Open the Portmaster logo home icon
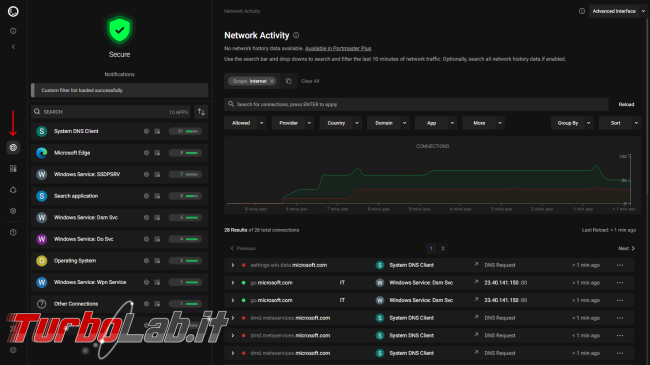 pyautogui.click(x=13, y=11)
